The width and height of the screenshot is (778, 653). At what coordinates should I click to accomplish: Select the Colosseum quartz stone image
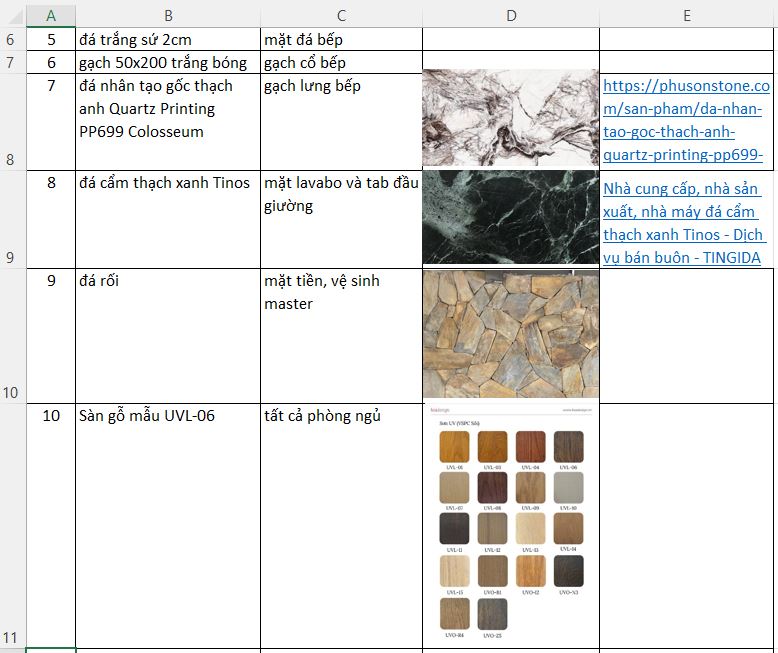[510, 118]
